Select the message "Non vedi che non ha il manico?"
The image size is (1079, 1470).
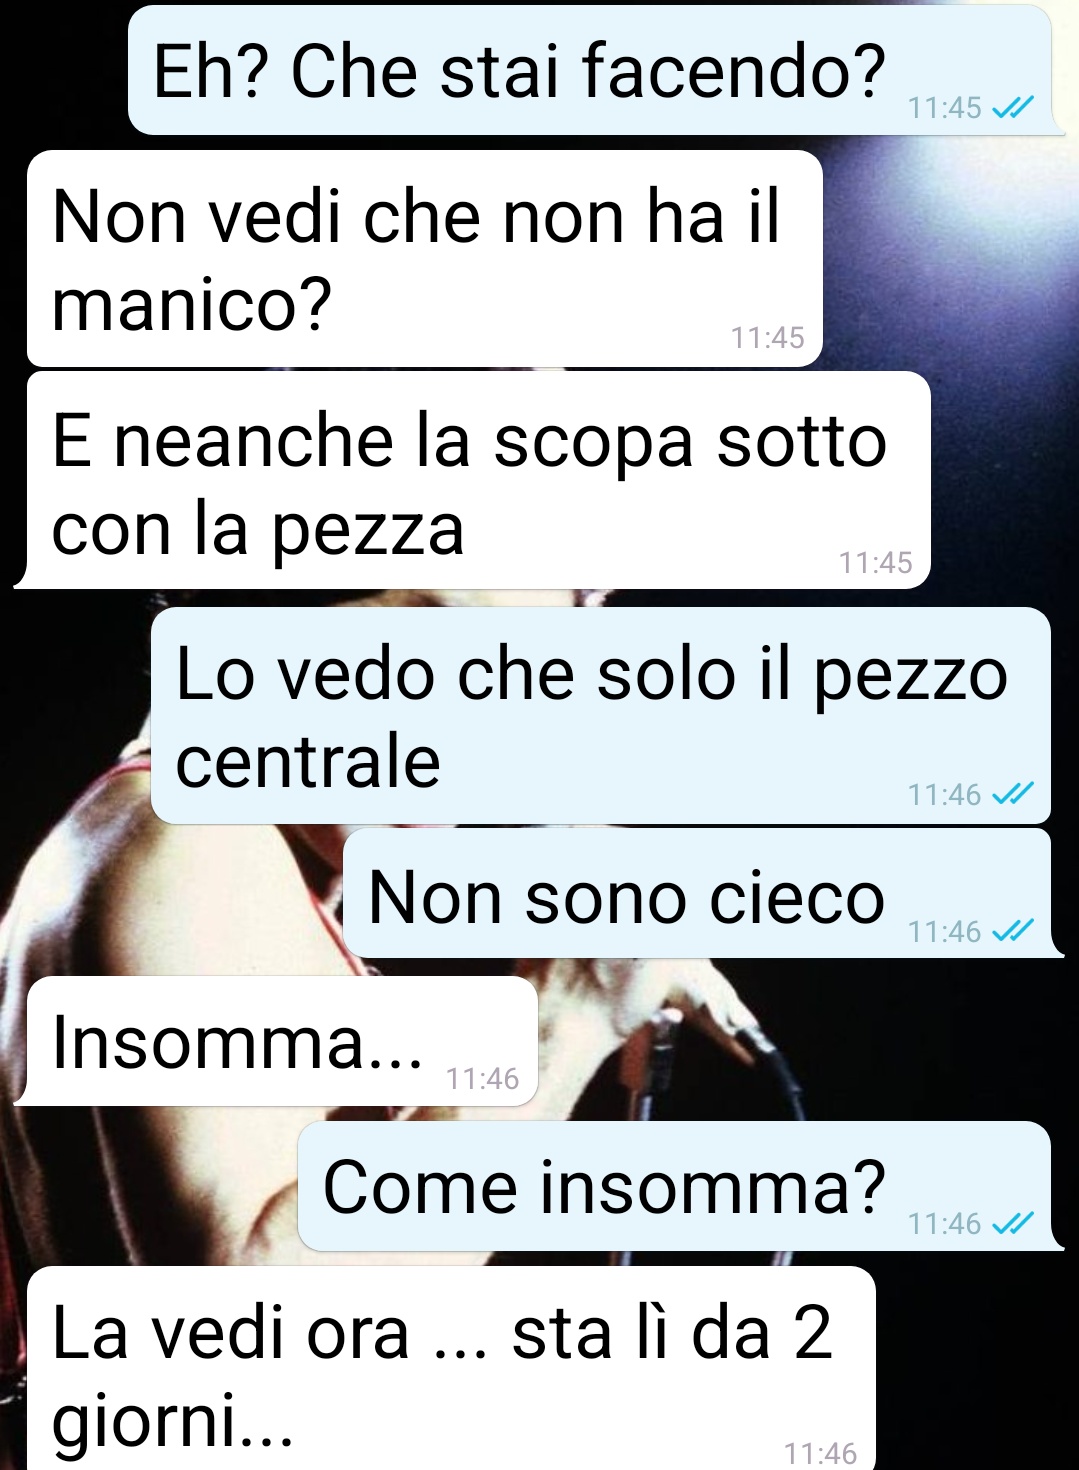click(x=425, y=259)
